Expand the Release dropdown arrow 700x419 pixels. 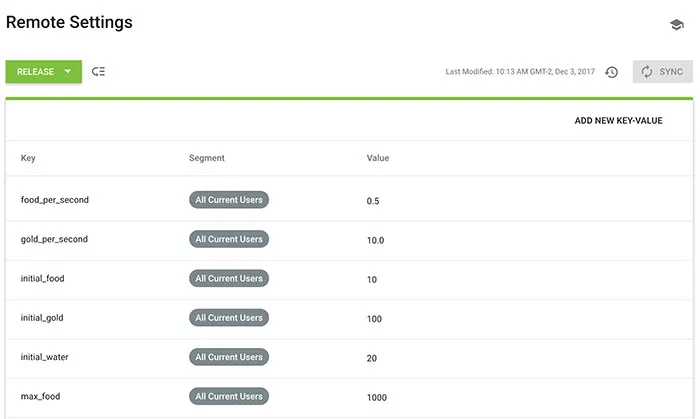click(68, 71)
